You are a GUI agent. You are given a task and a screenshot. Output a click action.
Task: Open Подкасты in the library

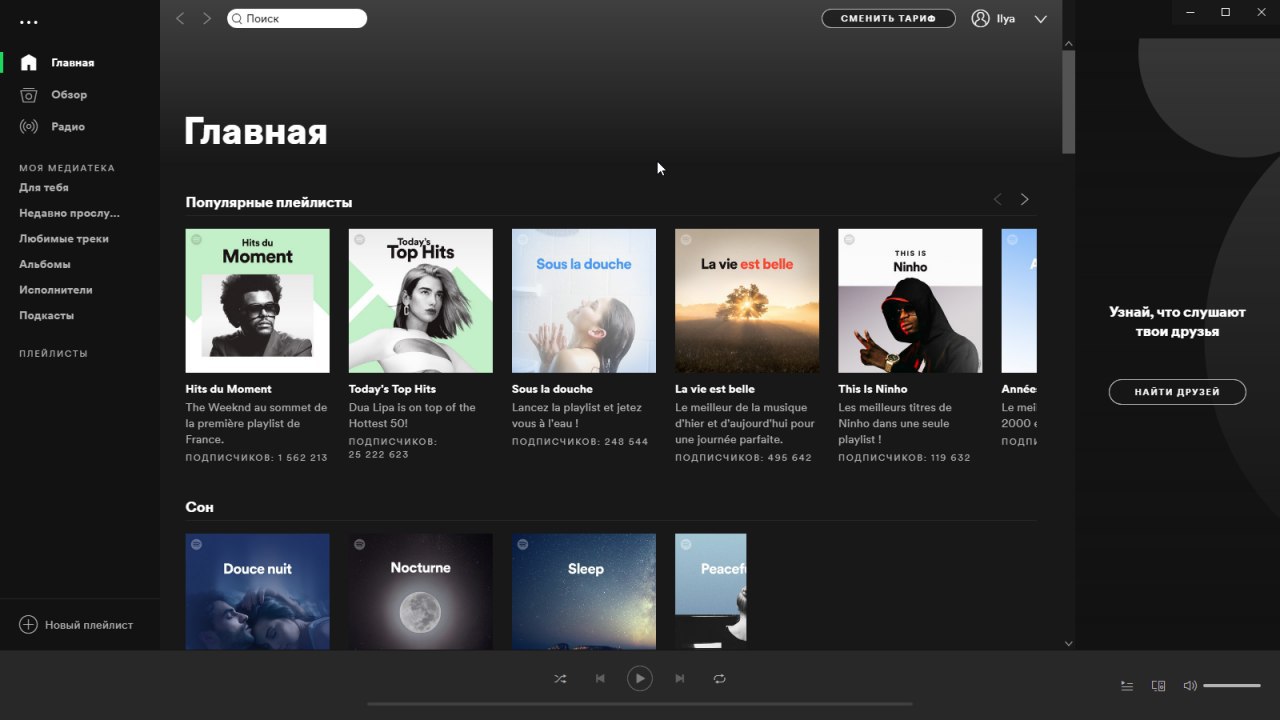(46, 316)
